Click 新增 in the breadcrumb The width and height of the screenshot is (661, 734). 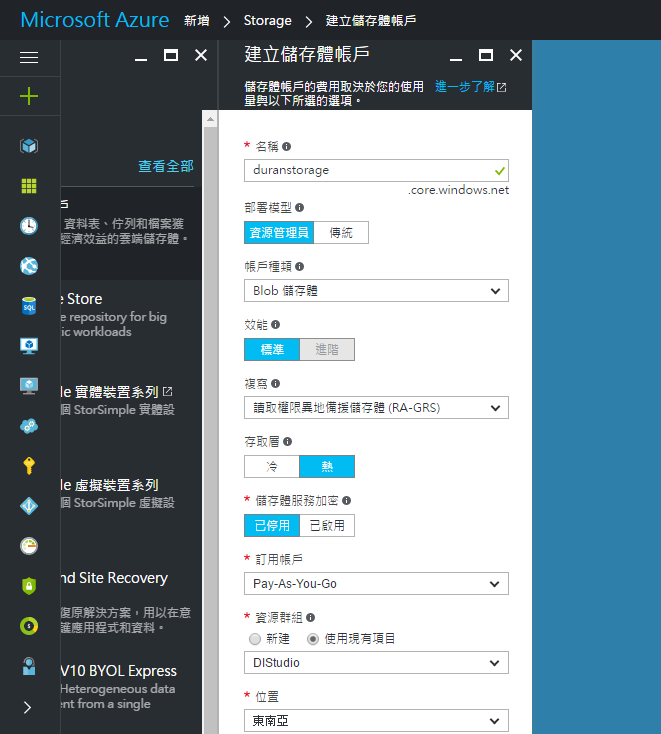click(197, 21)
